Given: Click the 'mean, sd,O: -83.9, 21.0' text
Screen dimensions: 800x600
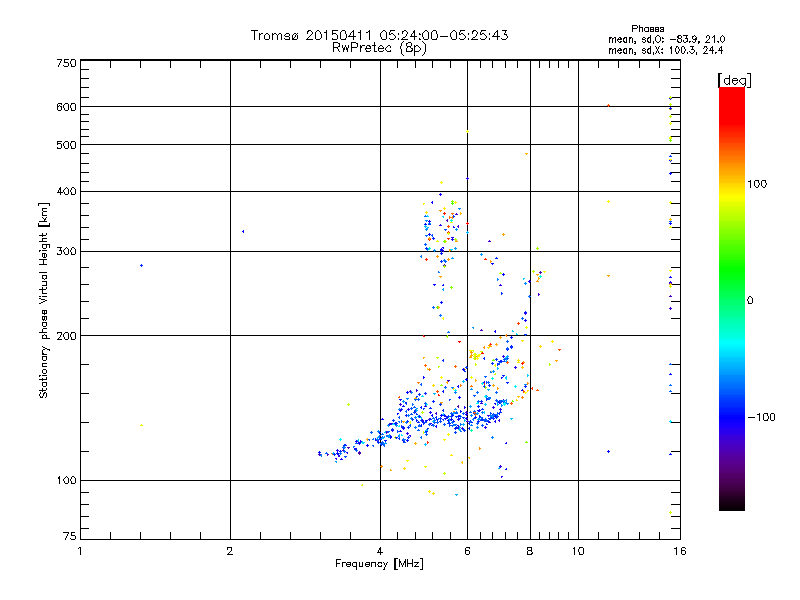Looking at the screenshot, I should coord(666,39).
